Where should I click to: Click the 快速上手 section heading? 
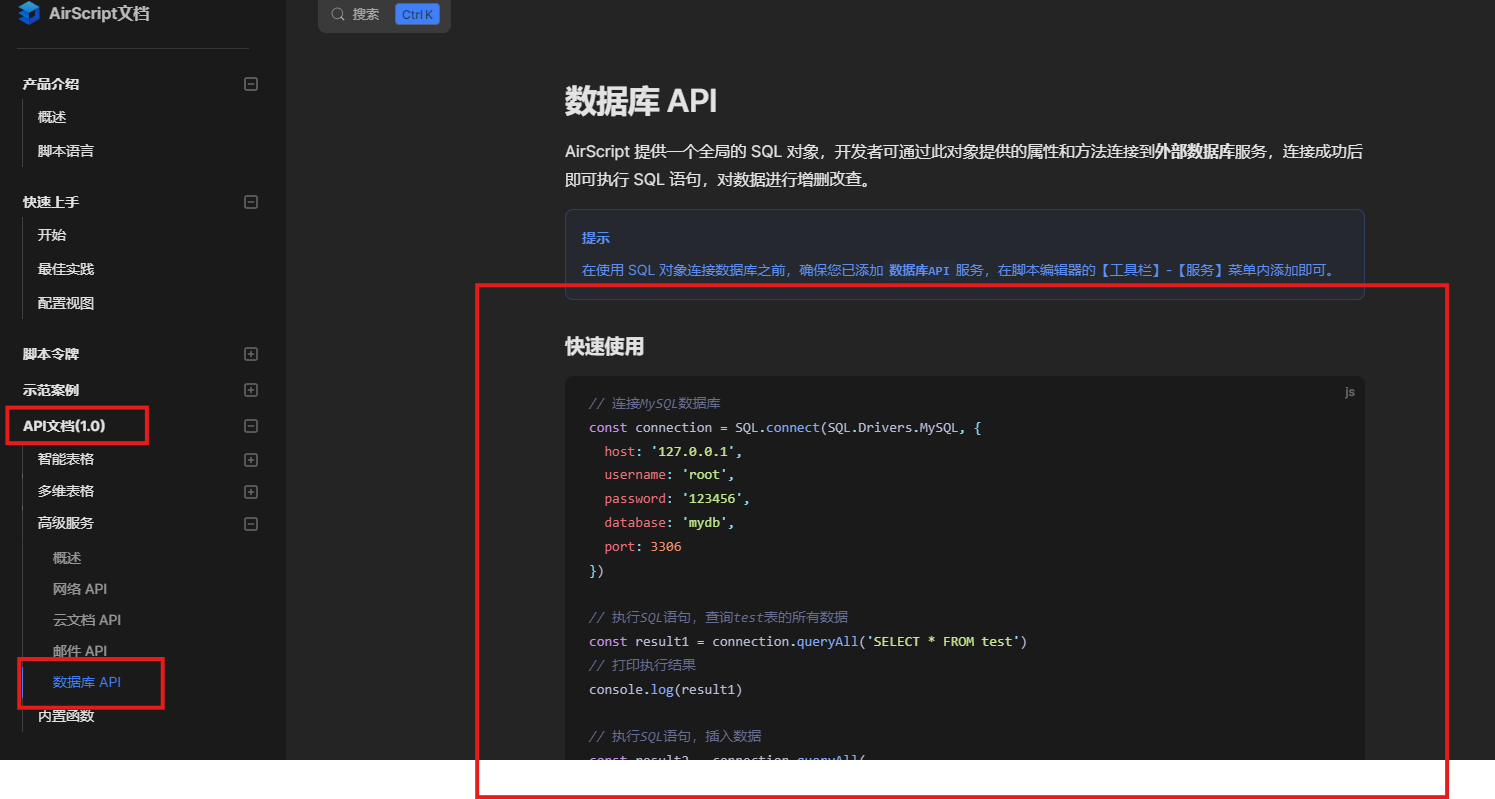click(51, 202)
